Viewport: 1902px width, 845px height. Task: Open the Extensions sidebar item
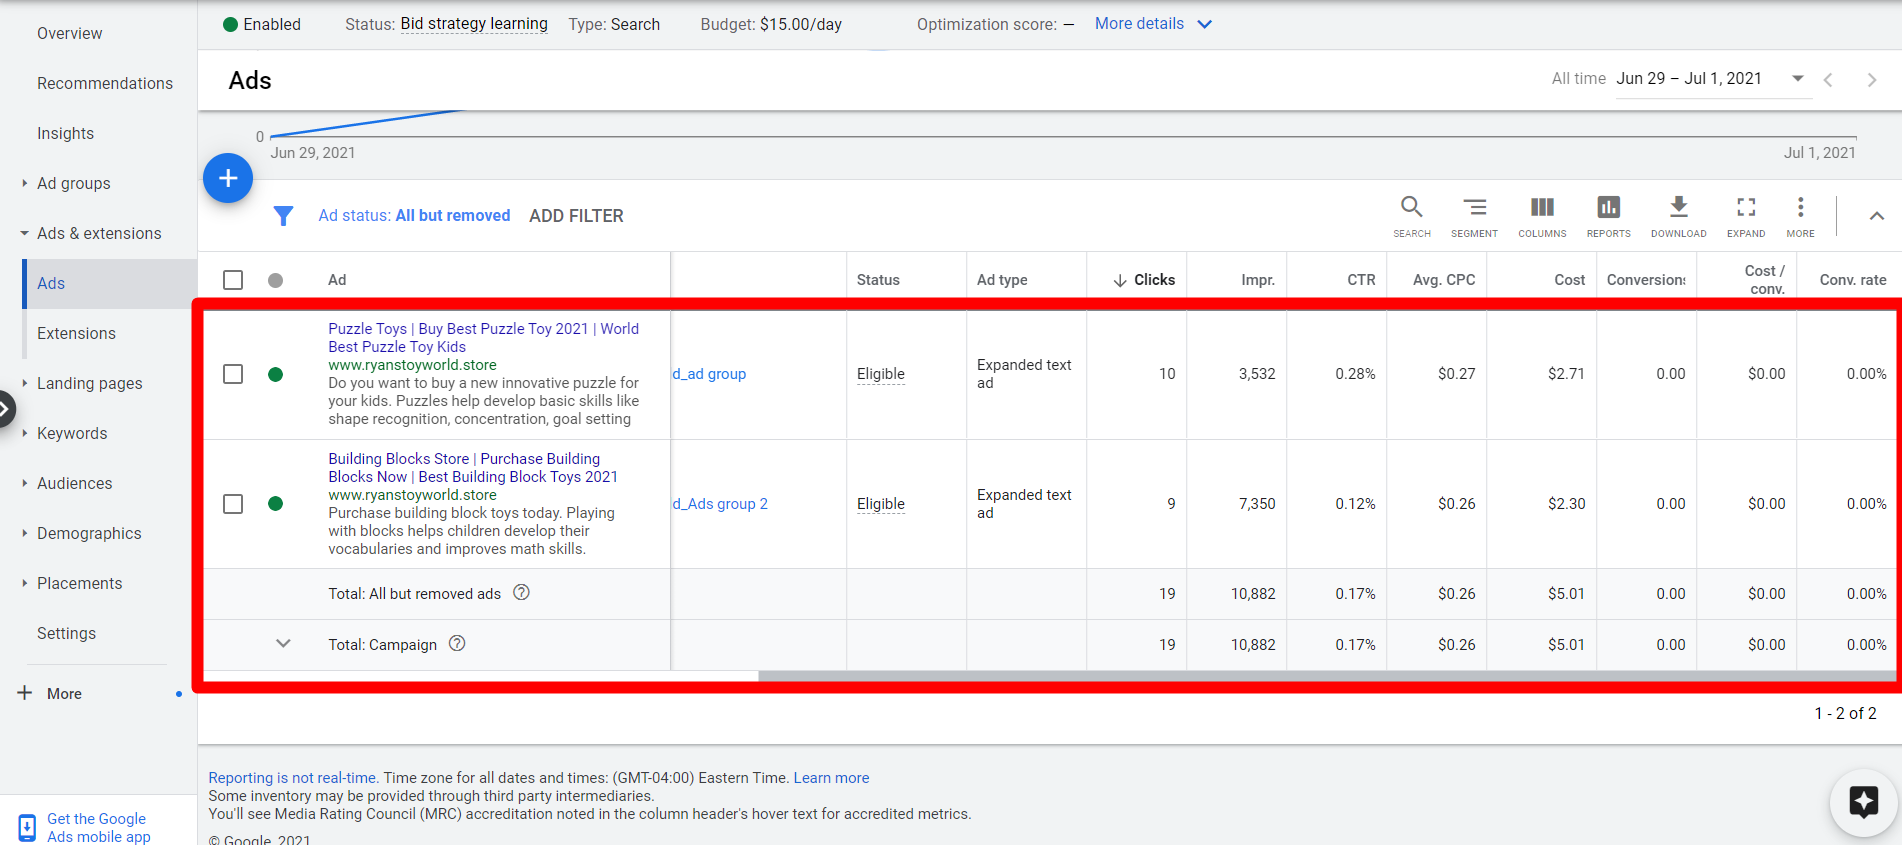76,333
